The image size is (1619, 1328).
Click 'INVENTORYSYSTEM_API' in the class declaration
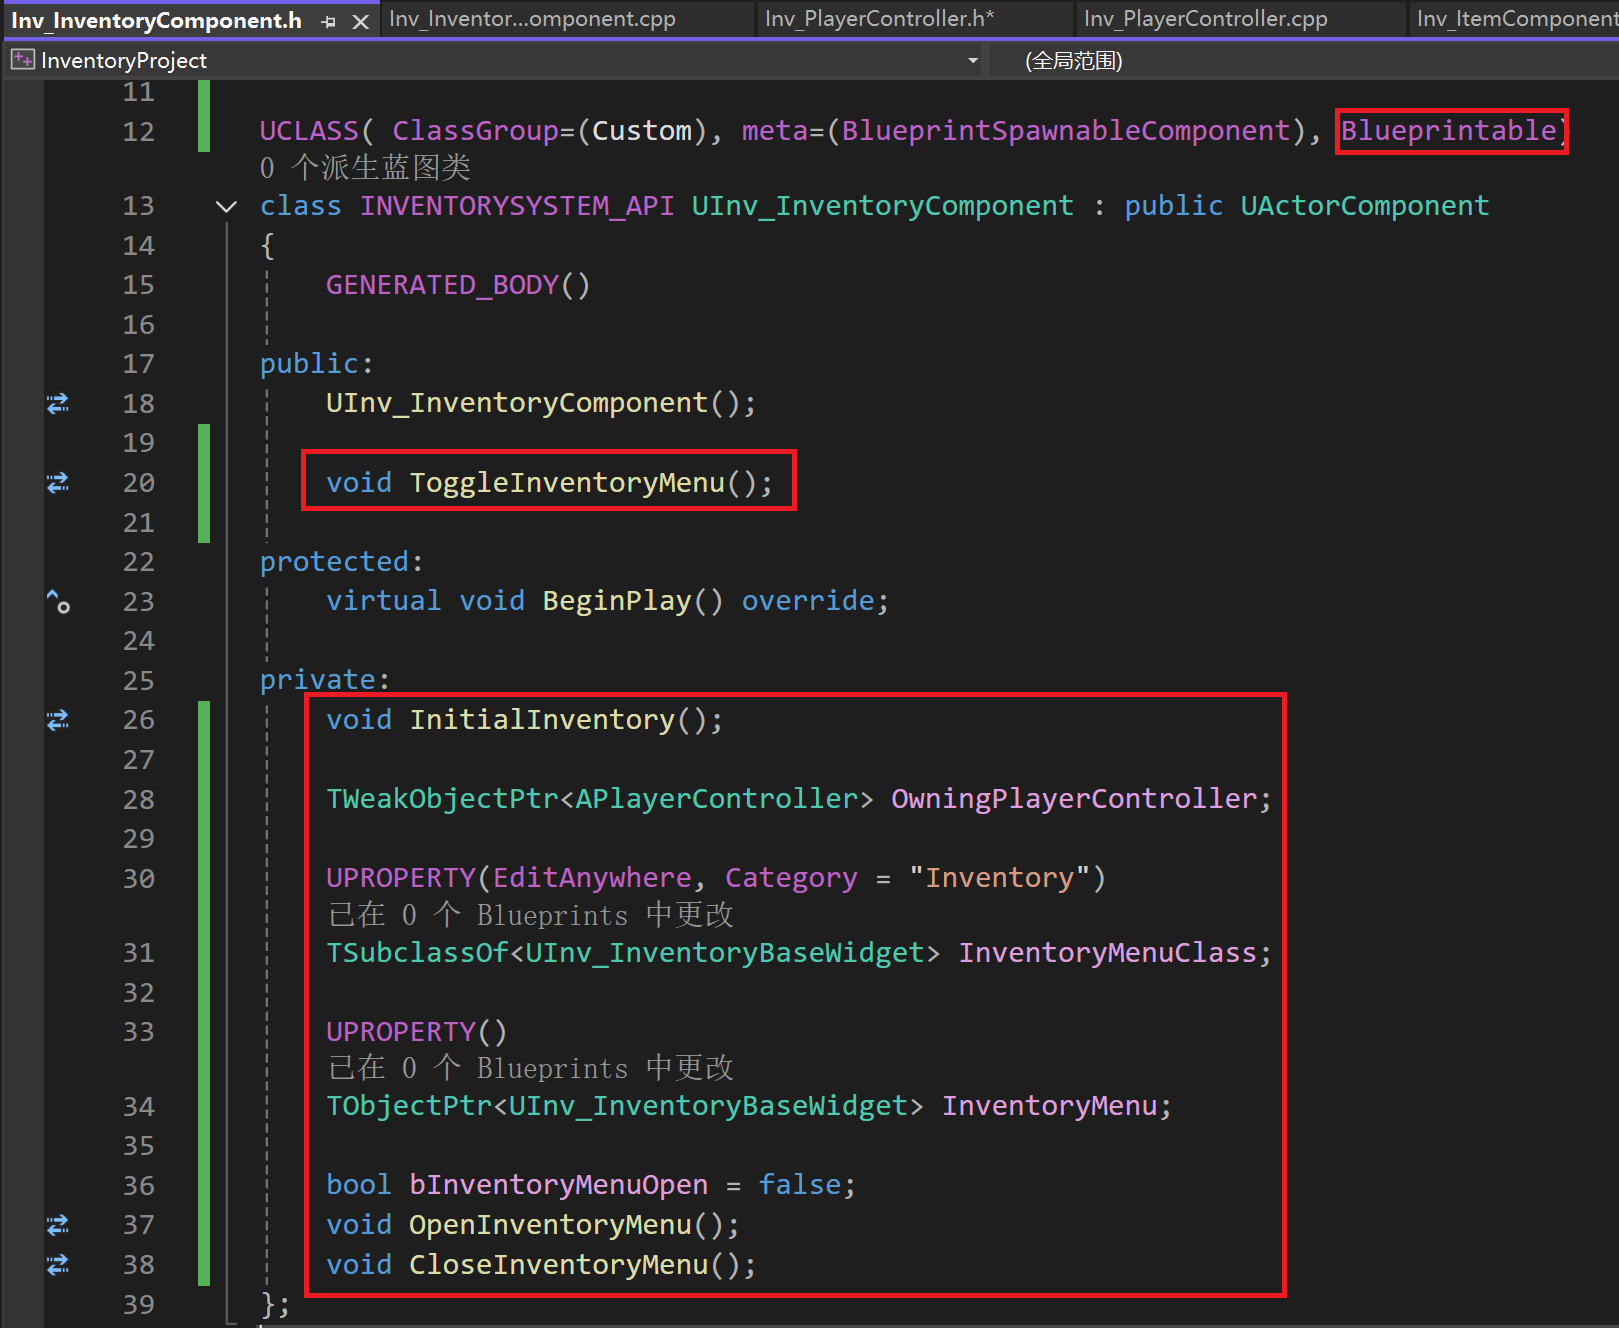517,206
